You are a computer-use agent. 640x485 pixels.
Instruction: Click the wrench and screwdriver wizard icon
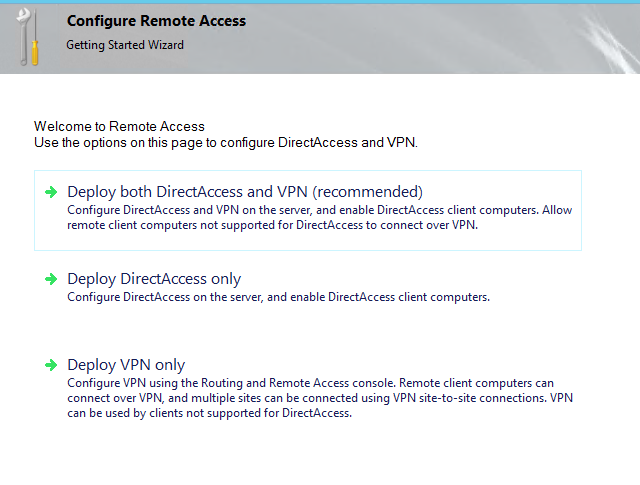coord(28,37)
